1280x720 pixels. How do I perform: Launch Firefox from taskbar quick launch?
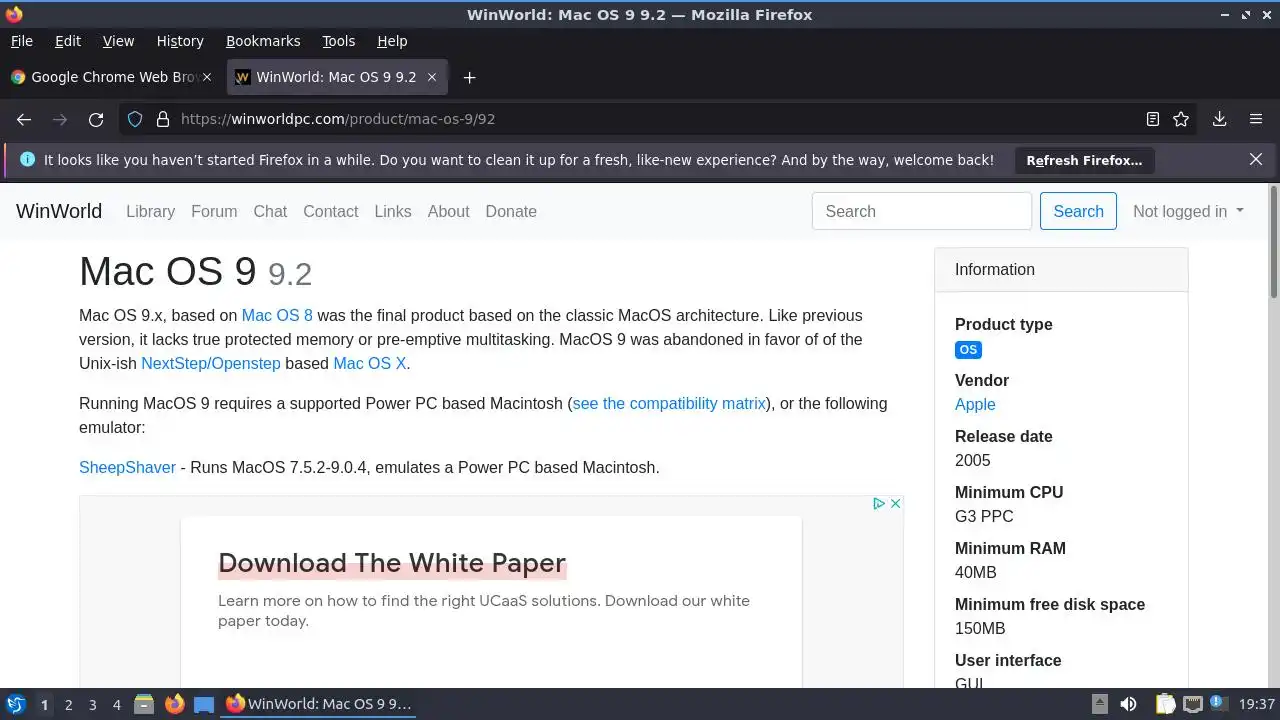tap(174, 704)
